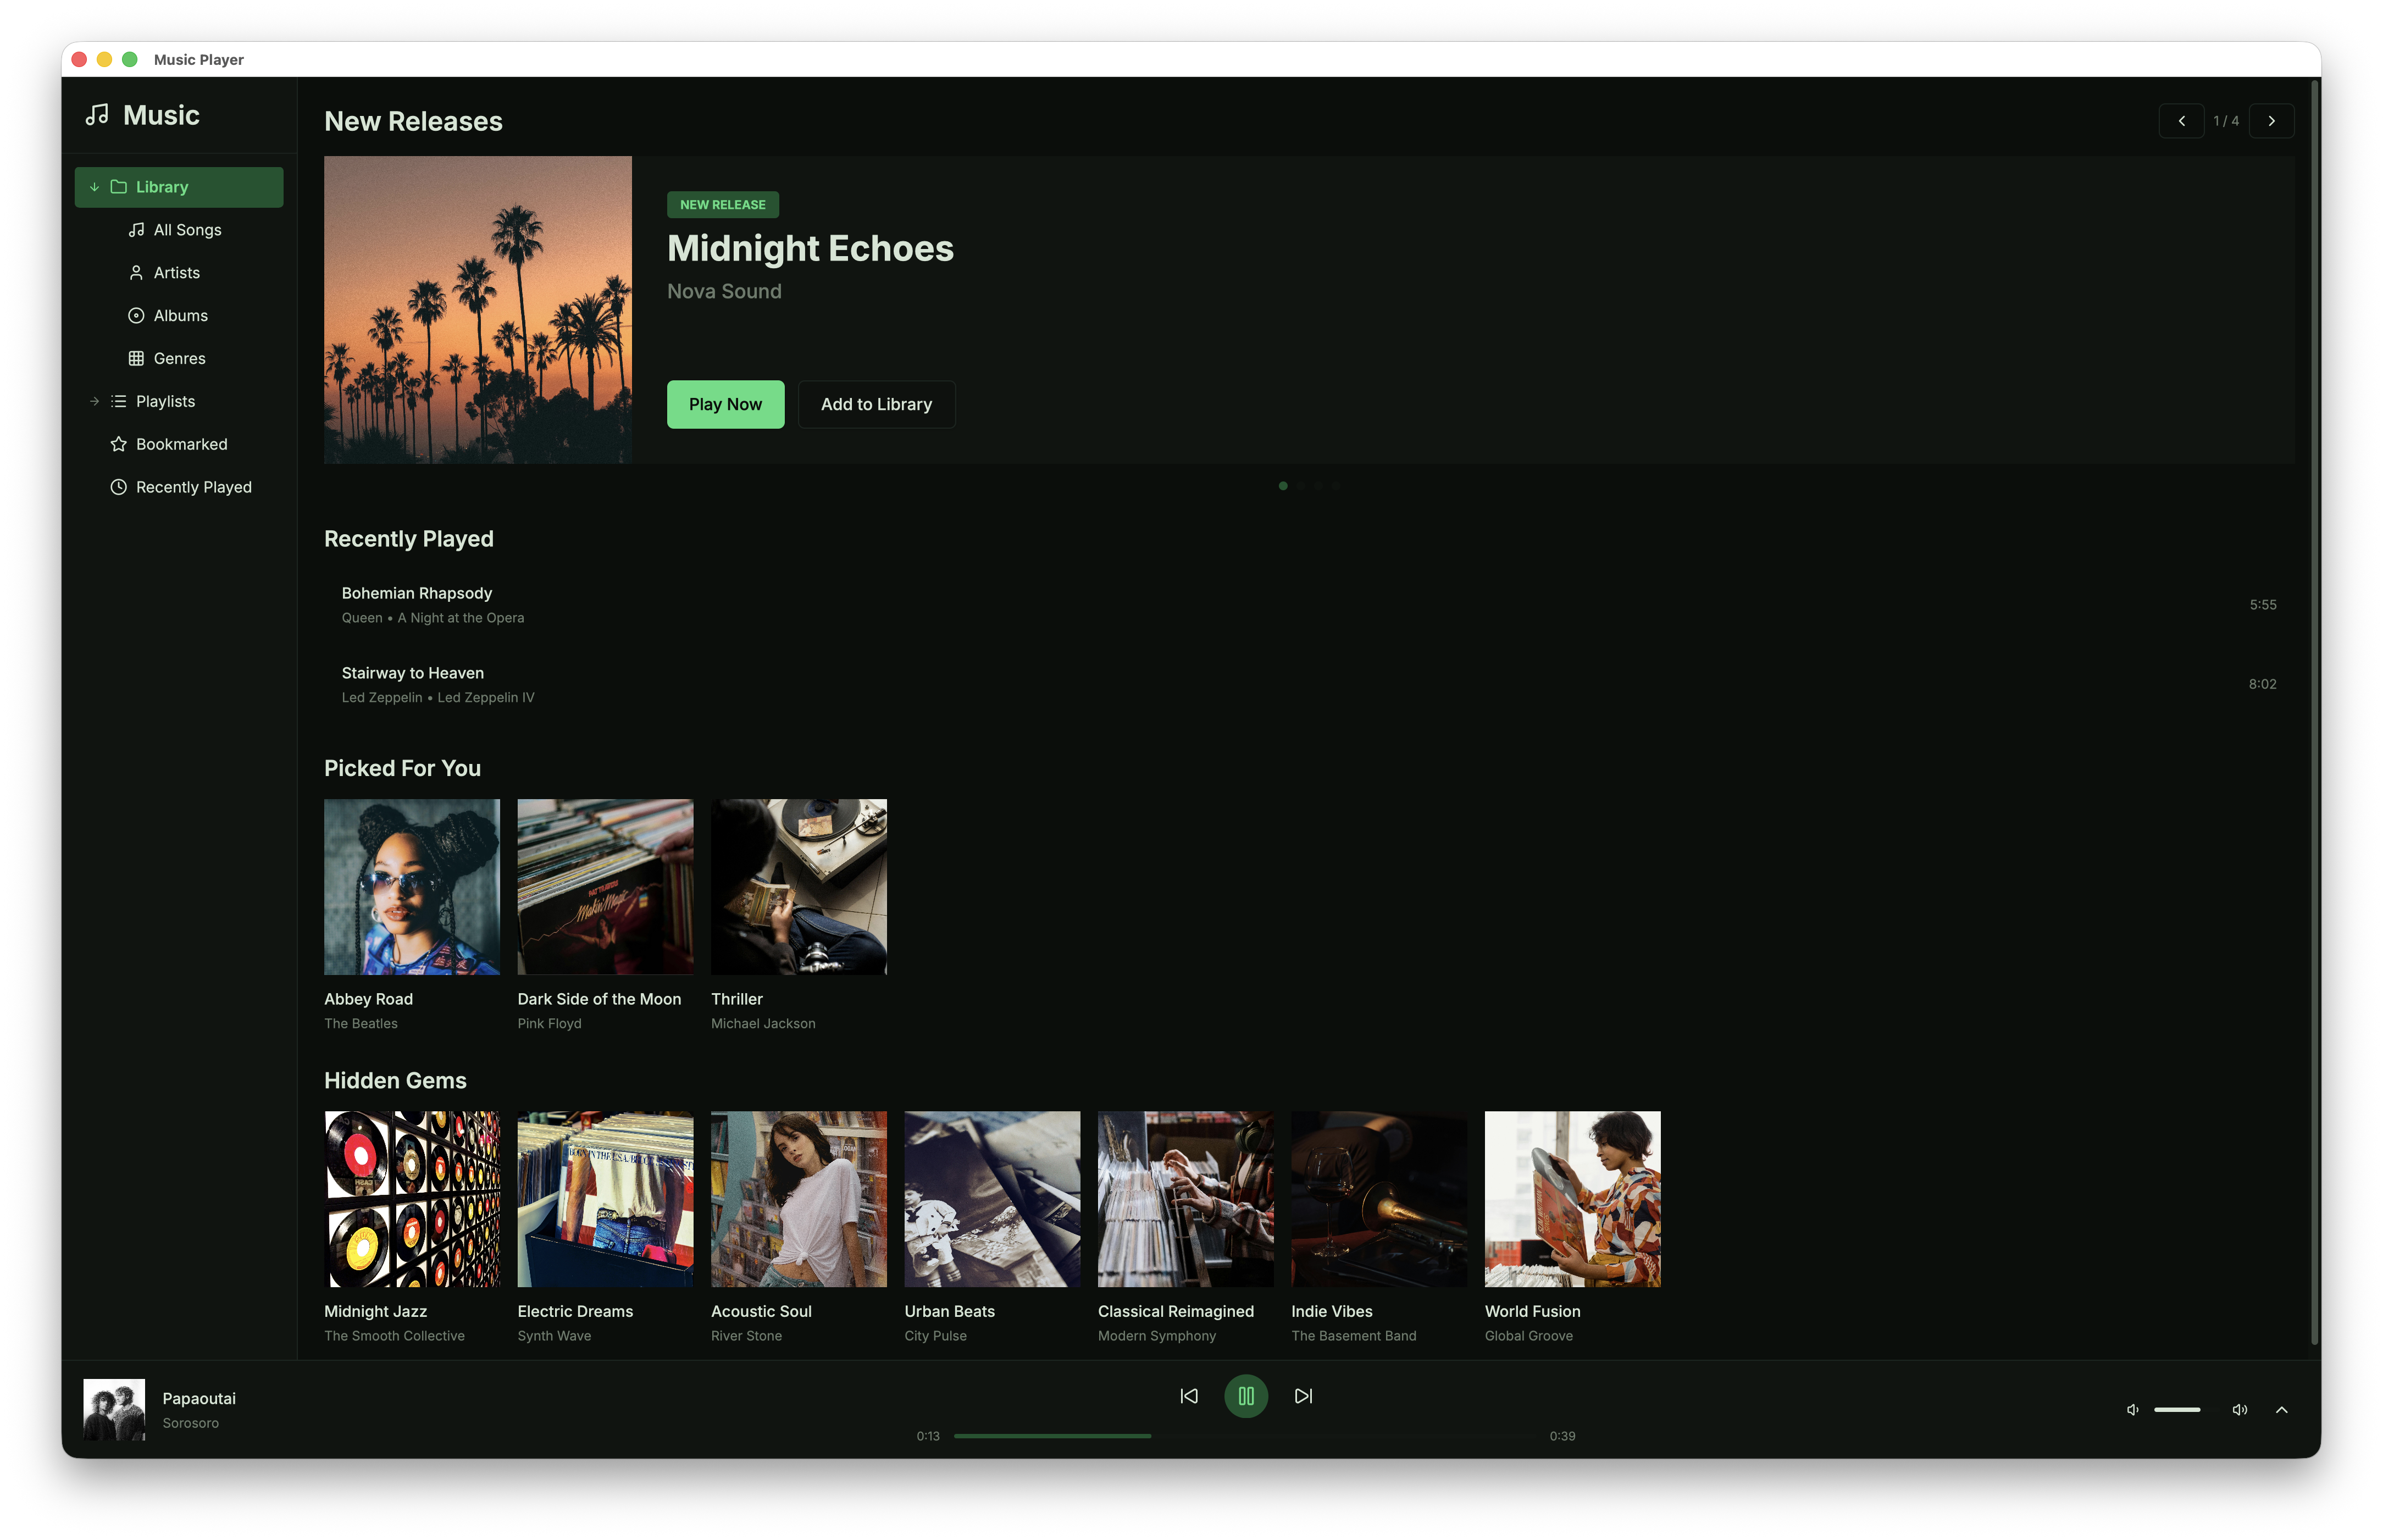2383x1540 pixels.
Task: Add Midnight Echoes to Library
Action: (876, 404)
